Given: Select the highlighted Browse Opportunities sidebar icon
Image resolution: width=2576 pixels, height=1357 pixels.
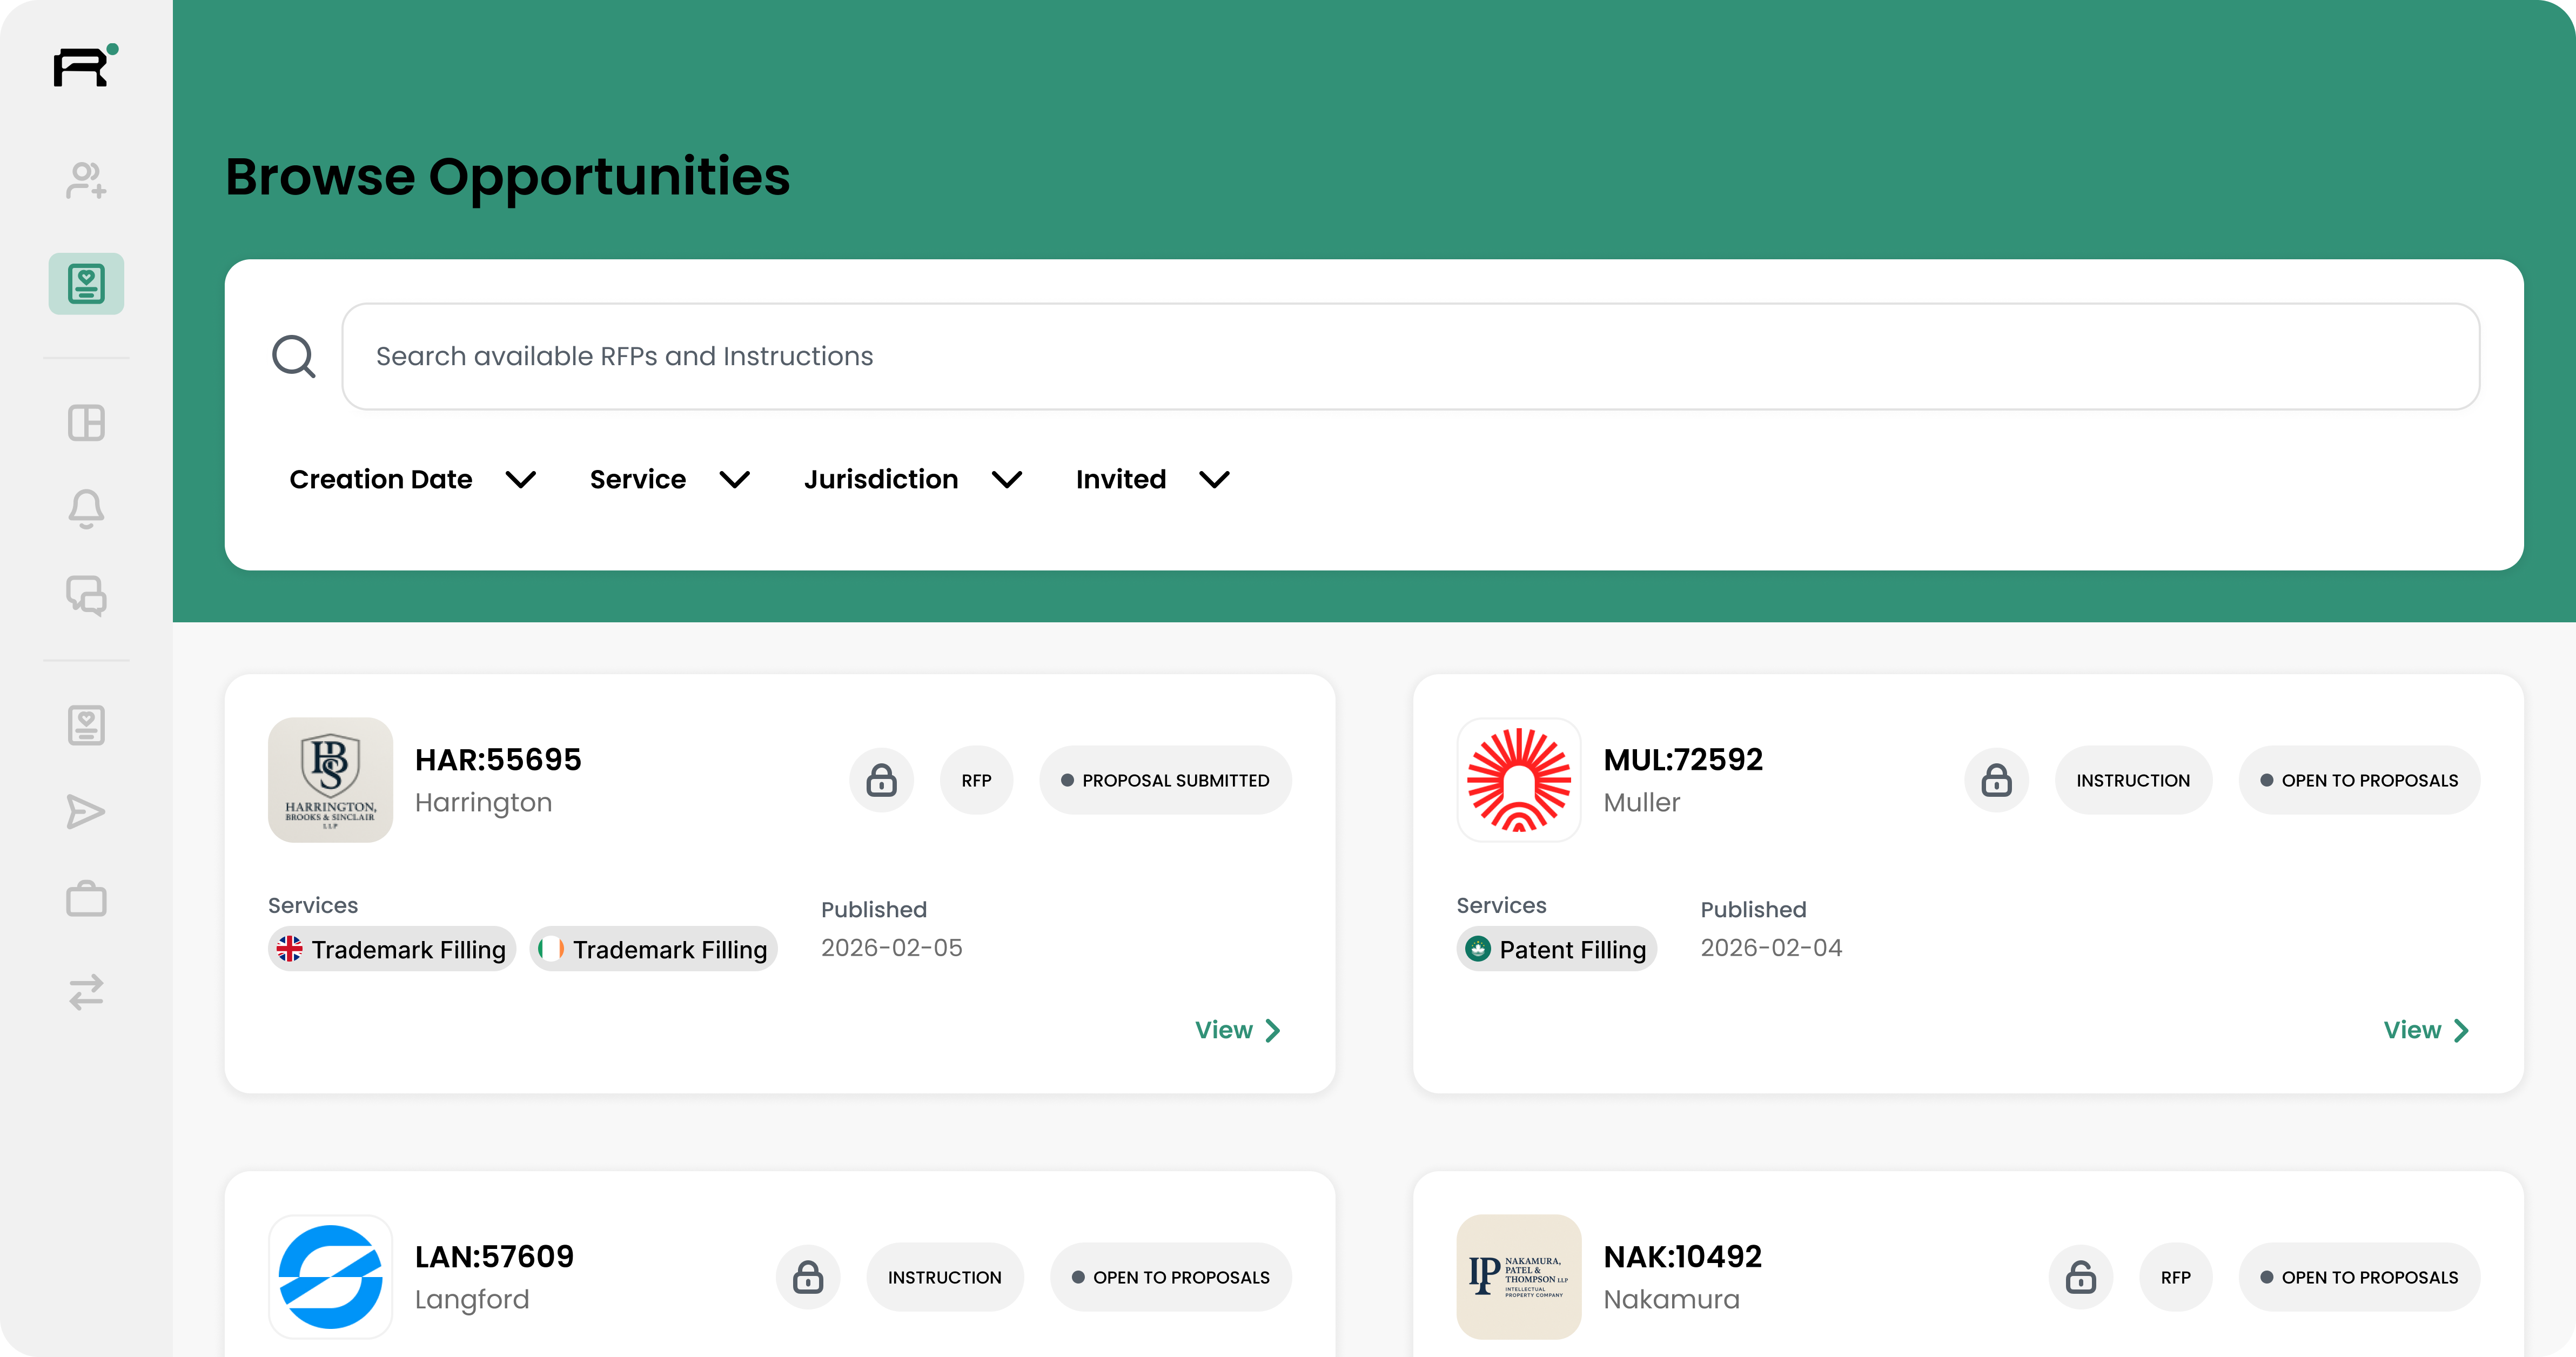Looking at the screenshot, I should tap(86, 284).
